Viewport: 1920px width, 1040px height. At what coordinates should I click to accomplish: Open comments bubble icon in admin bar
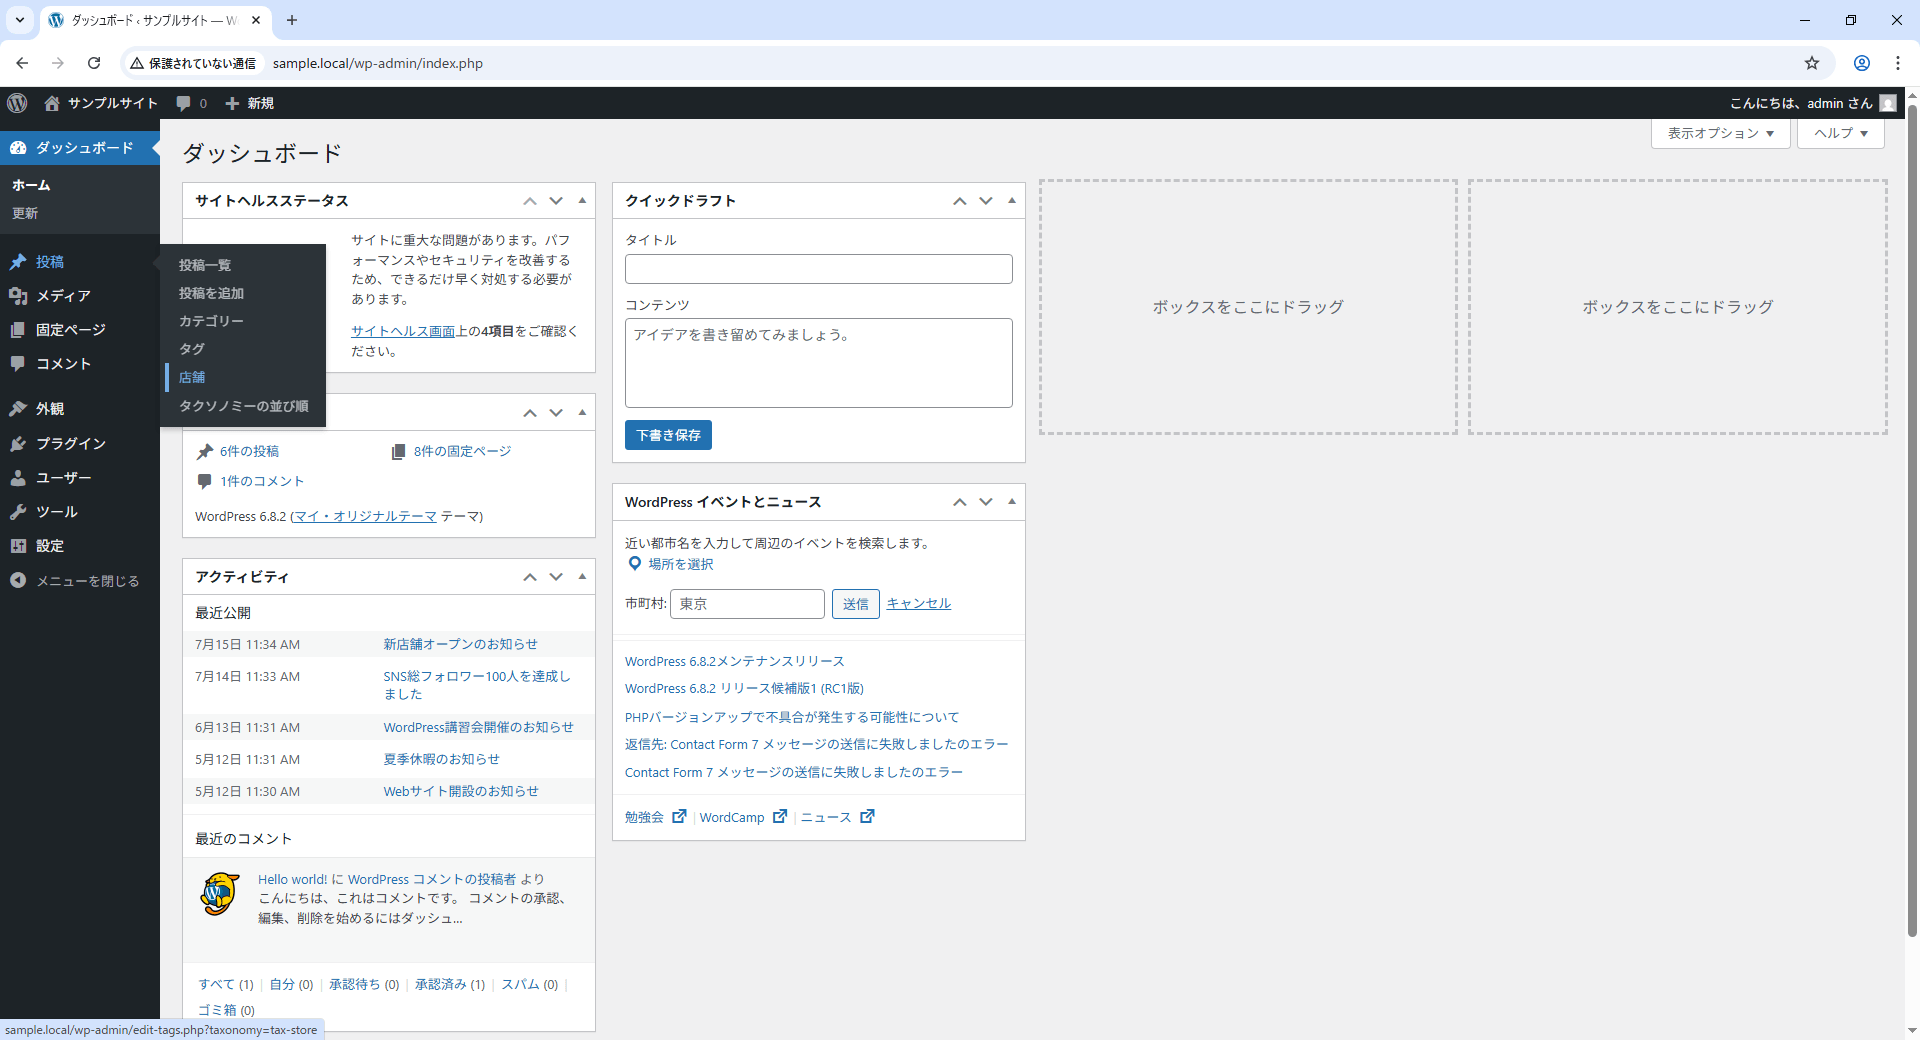pyautogui.click(x=183, y=103)
